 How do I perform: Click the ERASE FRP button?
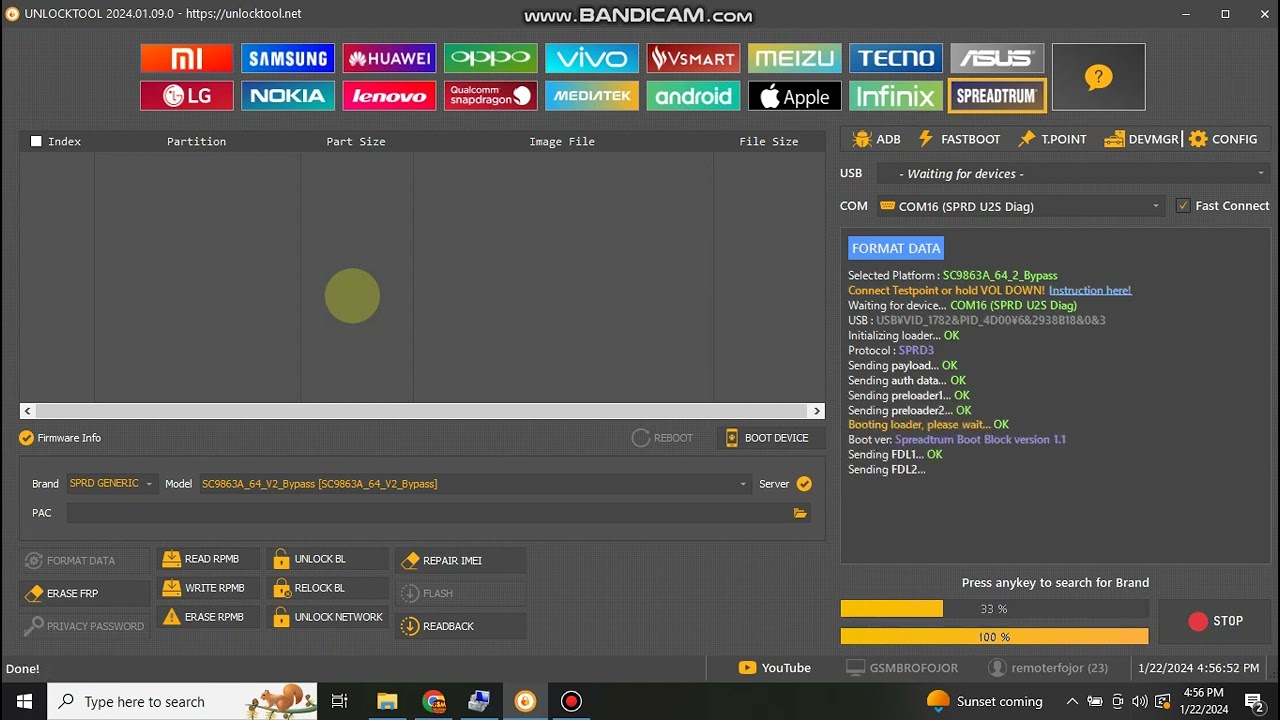coord(85,593)
